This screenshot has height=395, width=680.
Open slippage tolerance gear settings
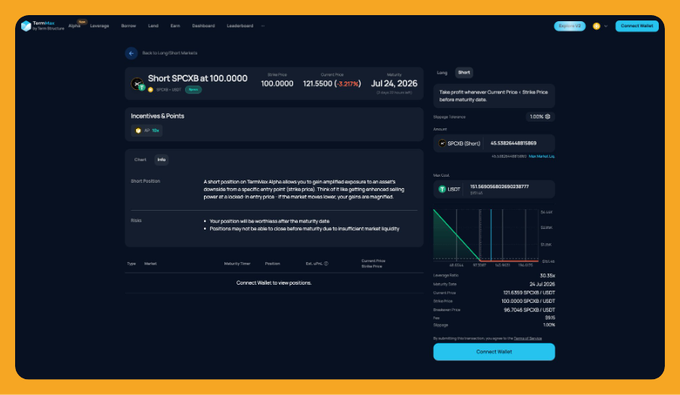coord(548,117)
